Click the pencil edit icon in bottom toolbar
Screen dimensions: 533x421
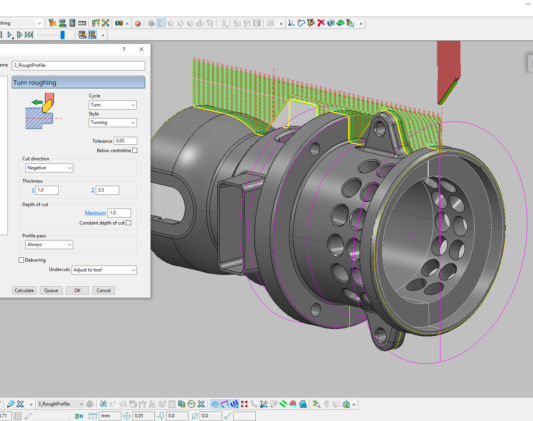click(x=10, y=404)
